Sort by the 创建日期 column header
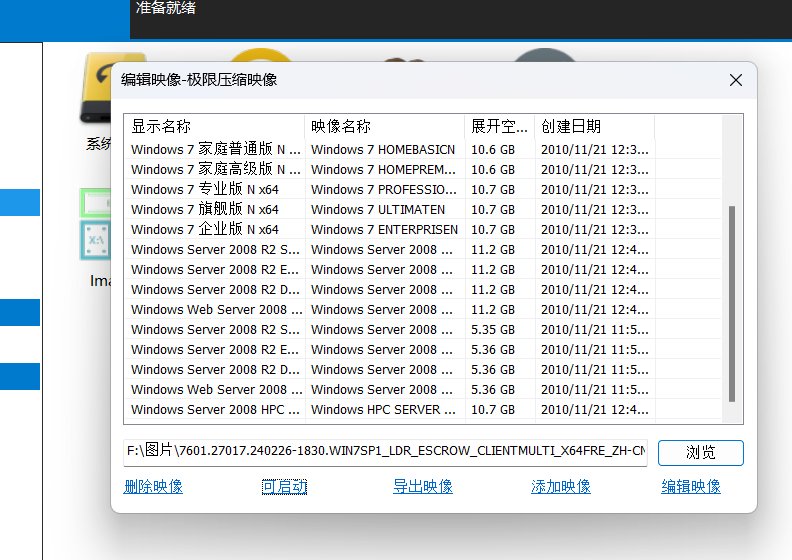The width and height of the screenshot is (792, 560). [594, 127]
